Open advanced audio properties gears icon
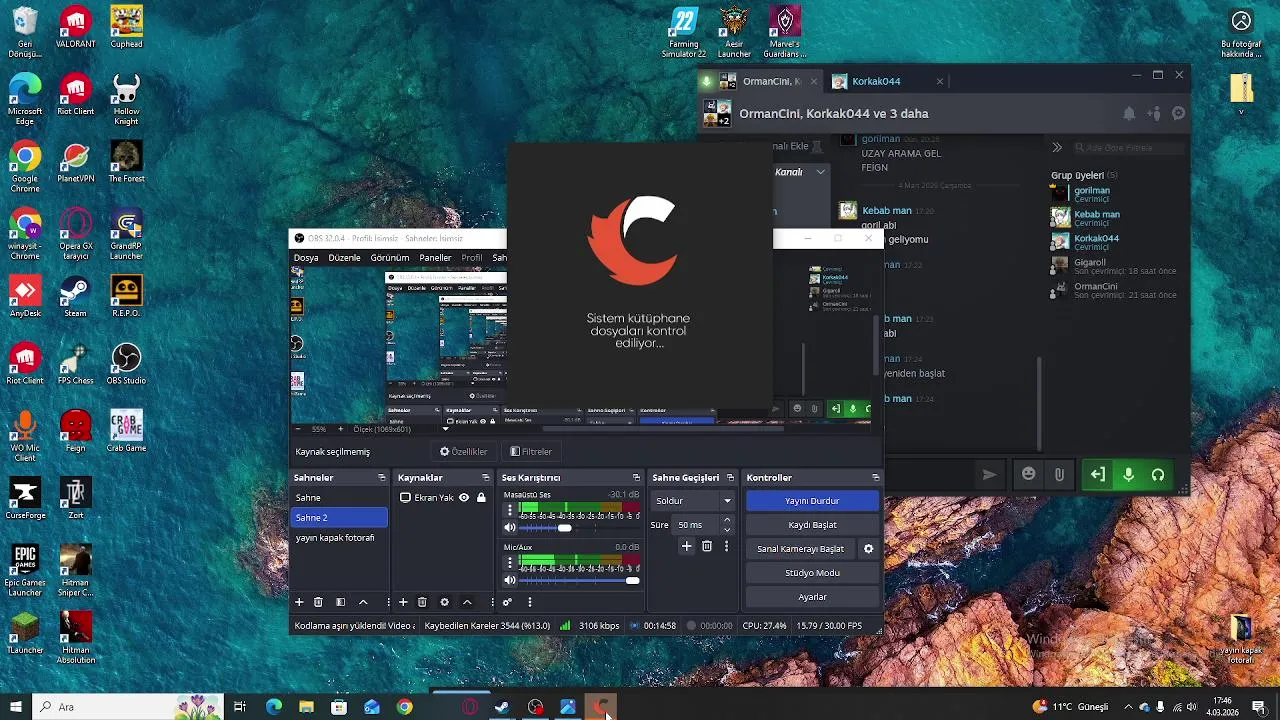Image resolution: width=1280 pixels, height=720 pixels. pyautogui.click(x=507, y=602)
